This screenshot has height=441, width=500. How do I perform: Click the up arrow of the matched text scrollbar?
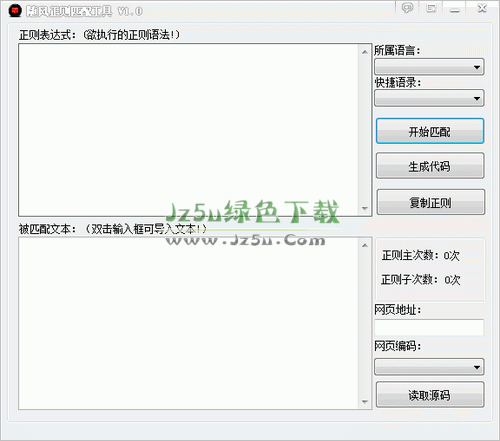click(365, 246)
